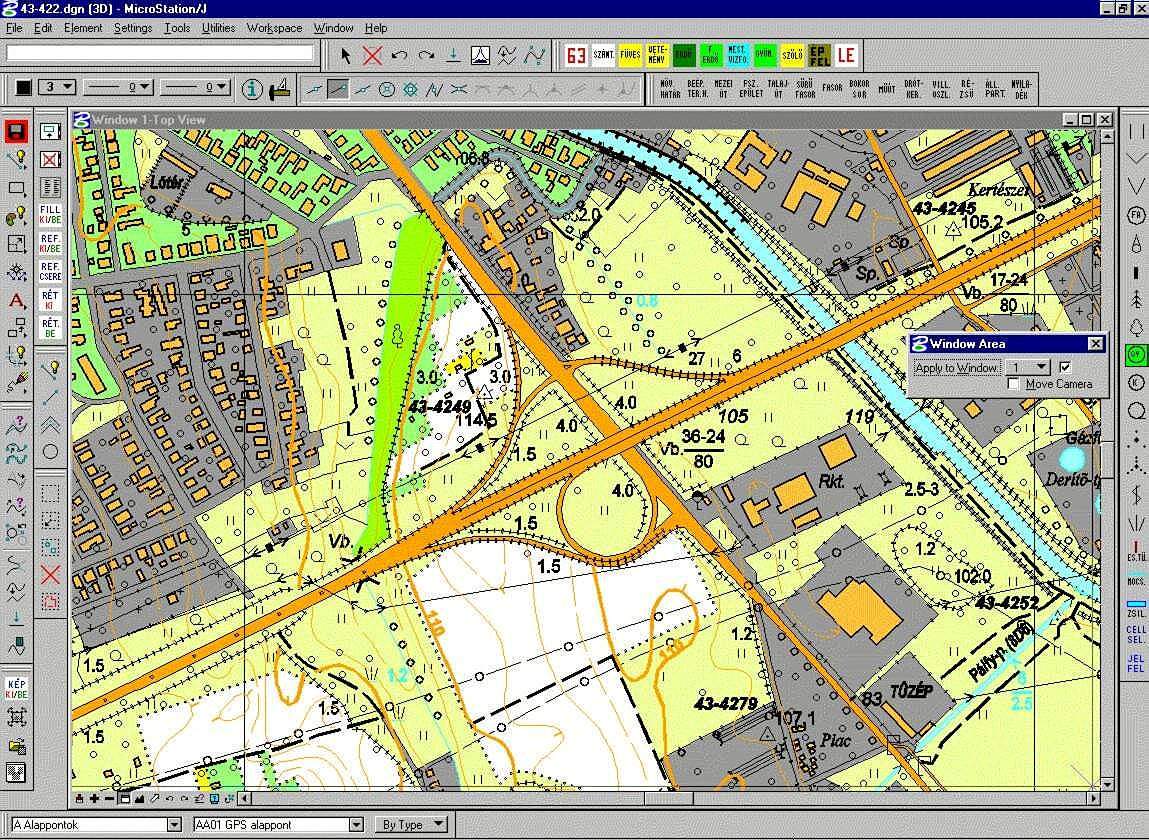Click the red save disk icon

(x=16, y=132)
